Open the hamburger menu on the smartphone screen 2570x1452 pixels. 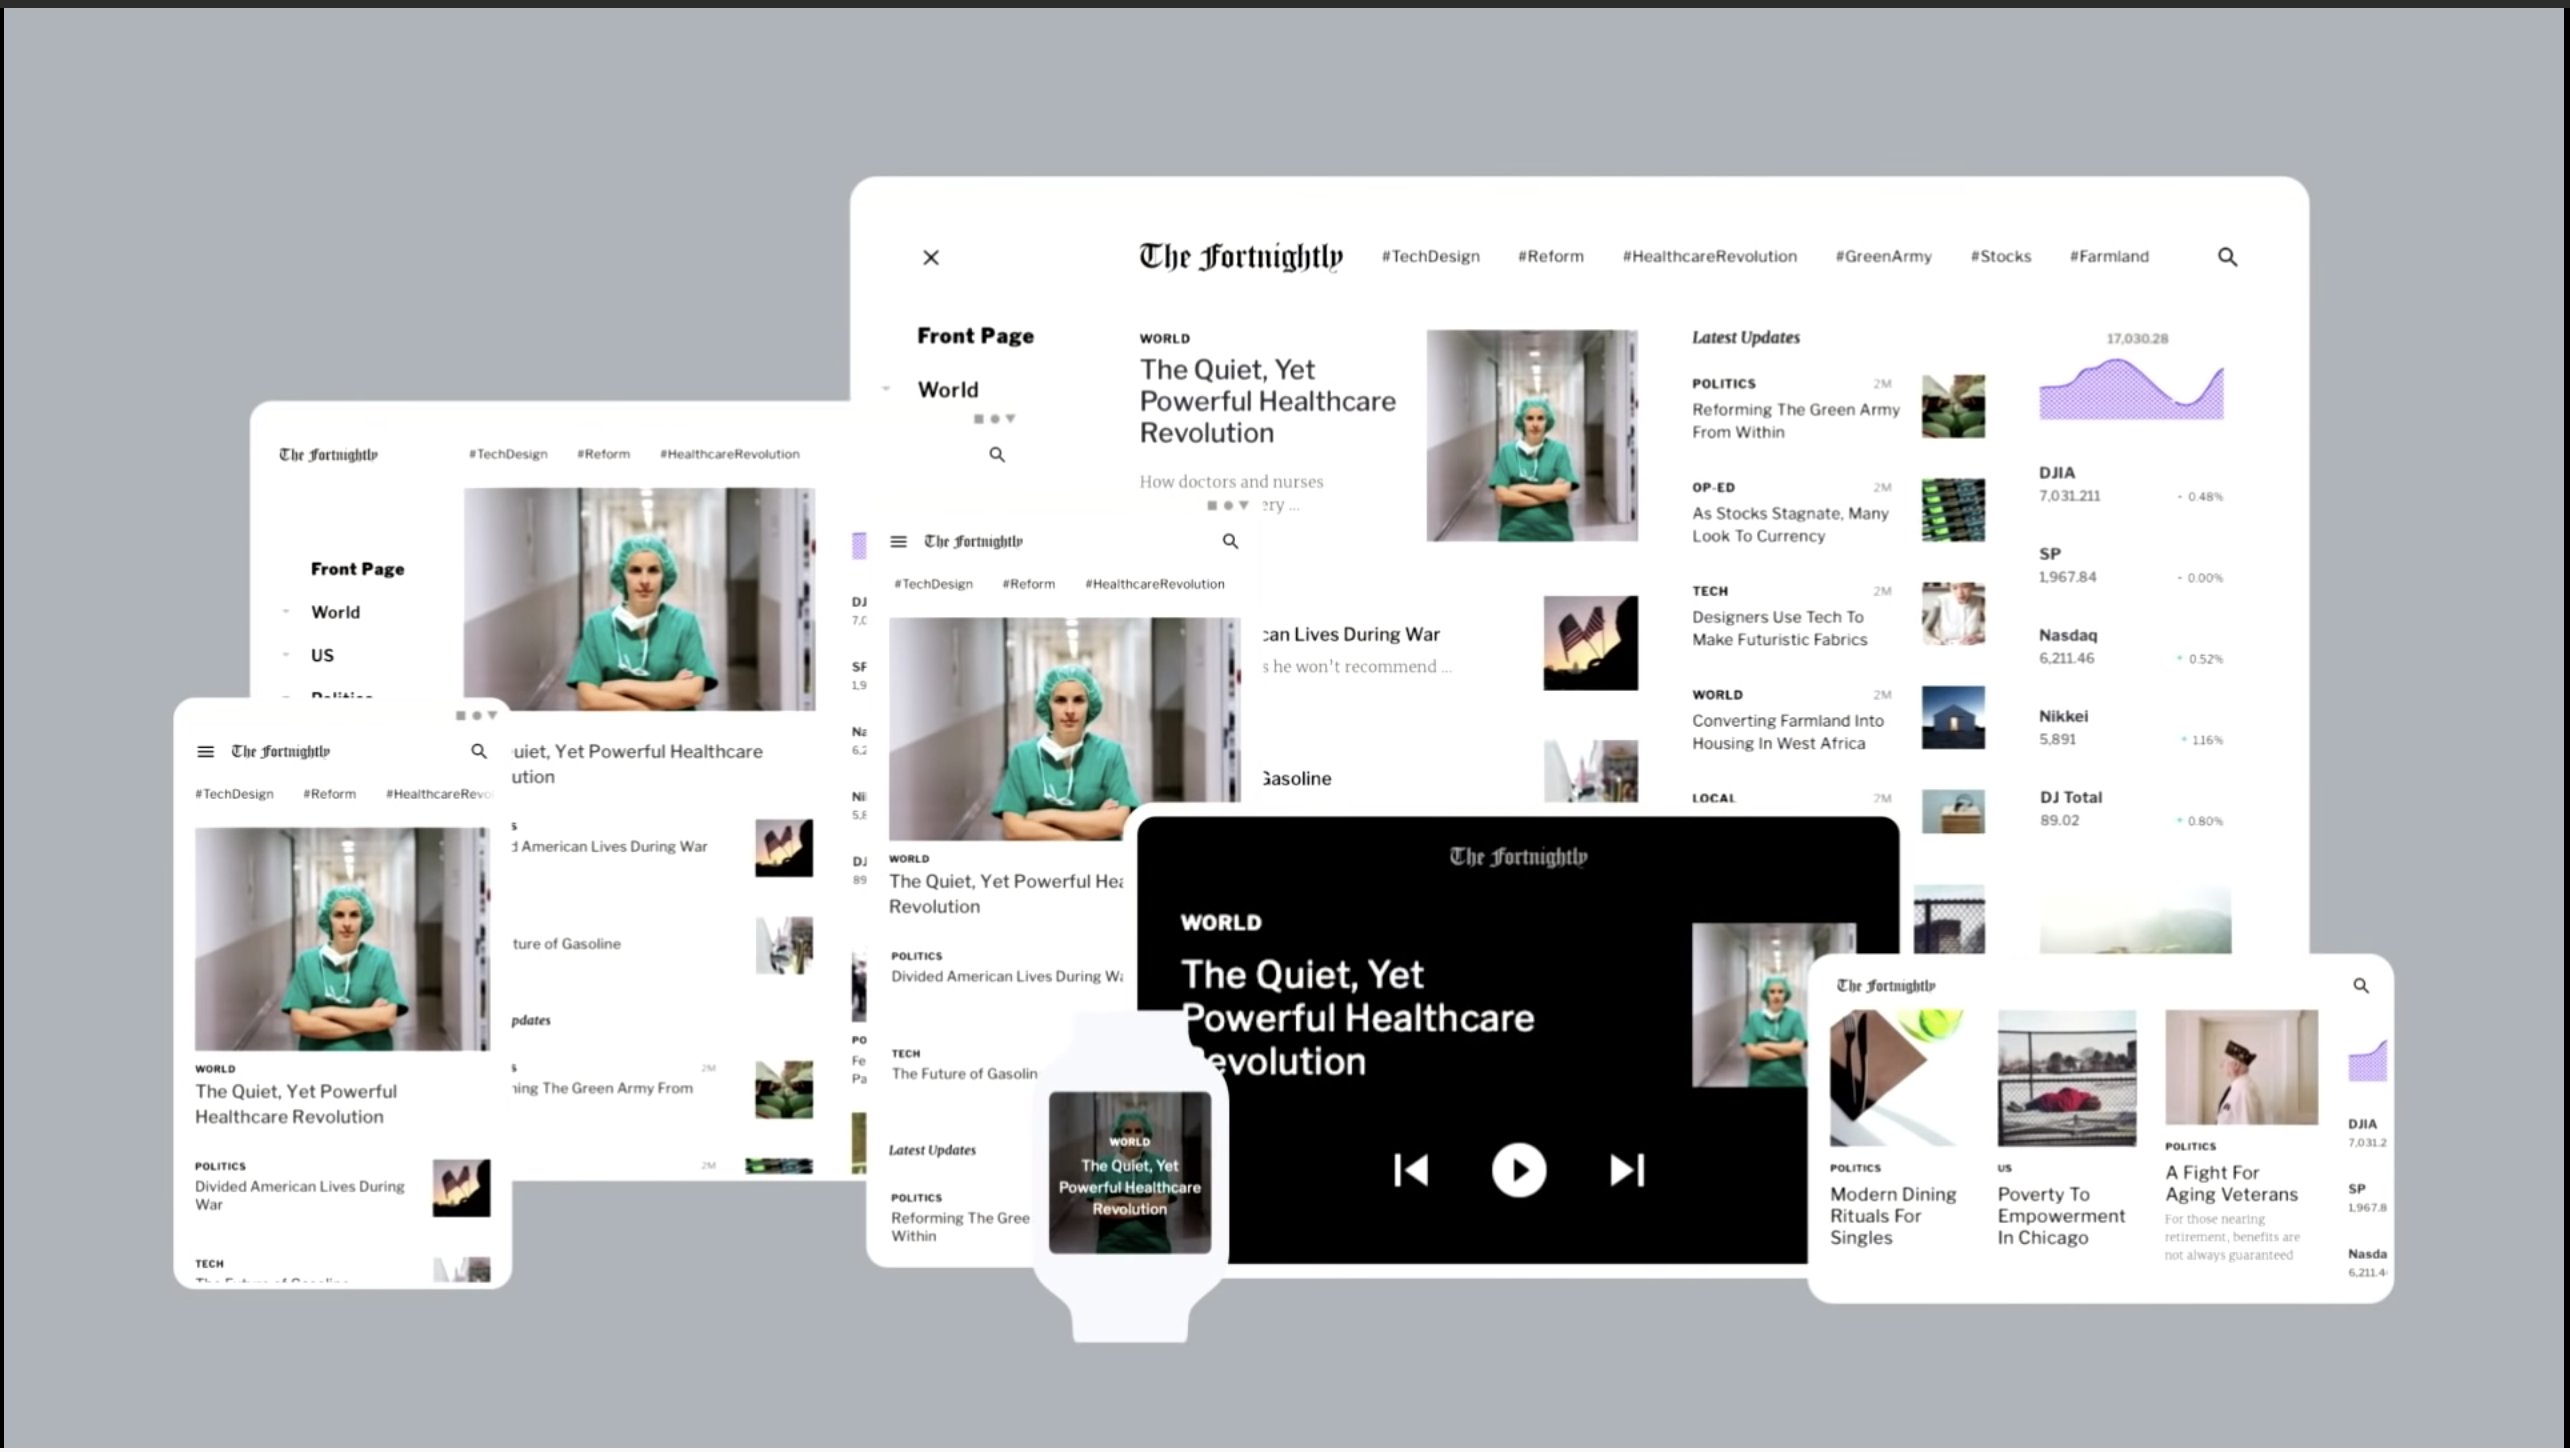click(206, 751)
